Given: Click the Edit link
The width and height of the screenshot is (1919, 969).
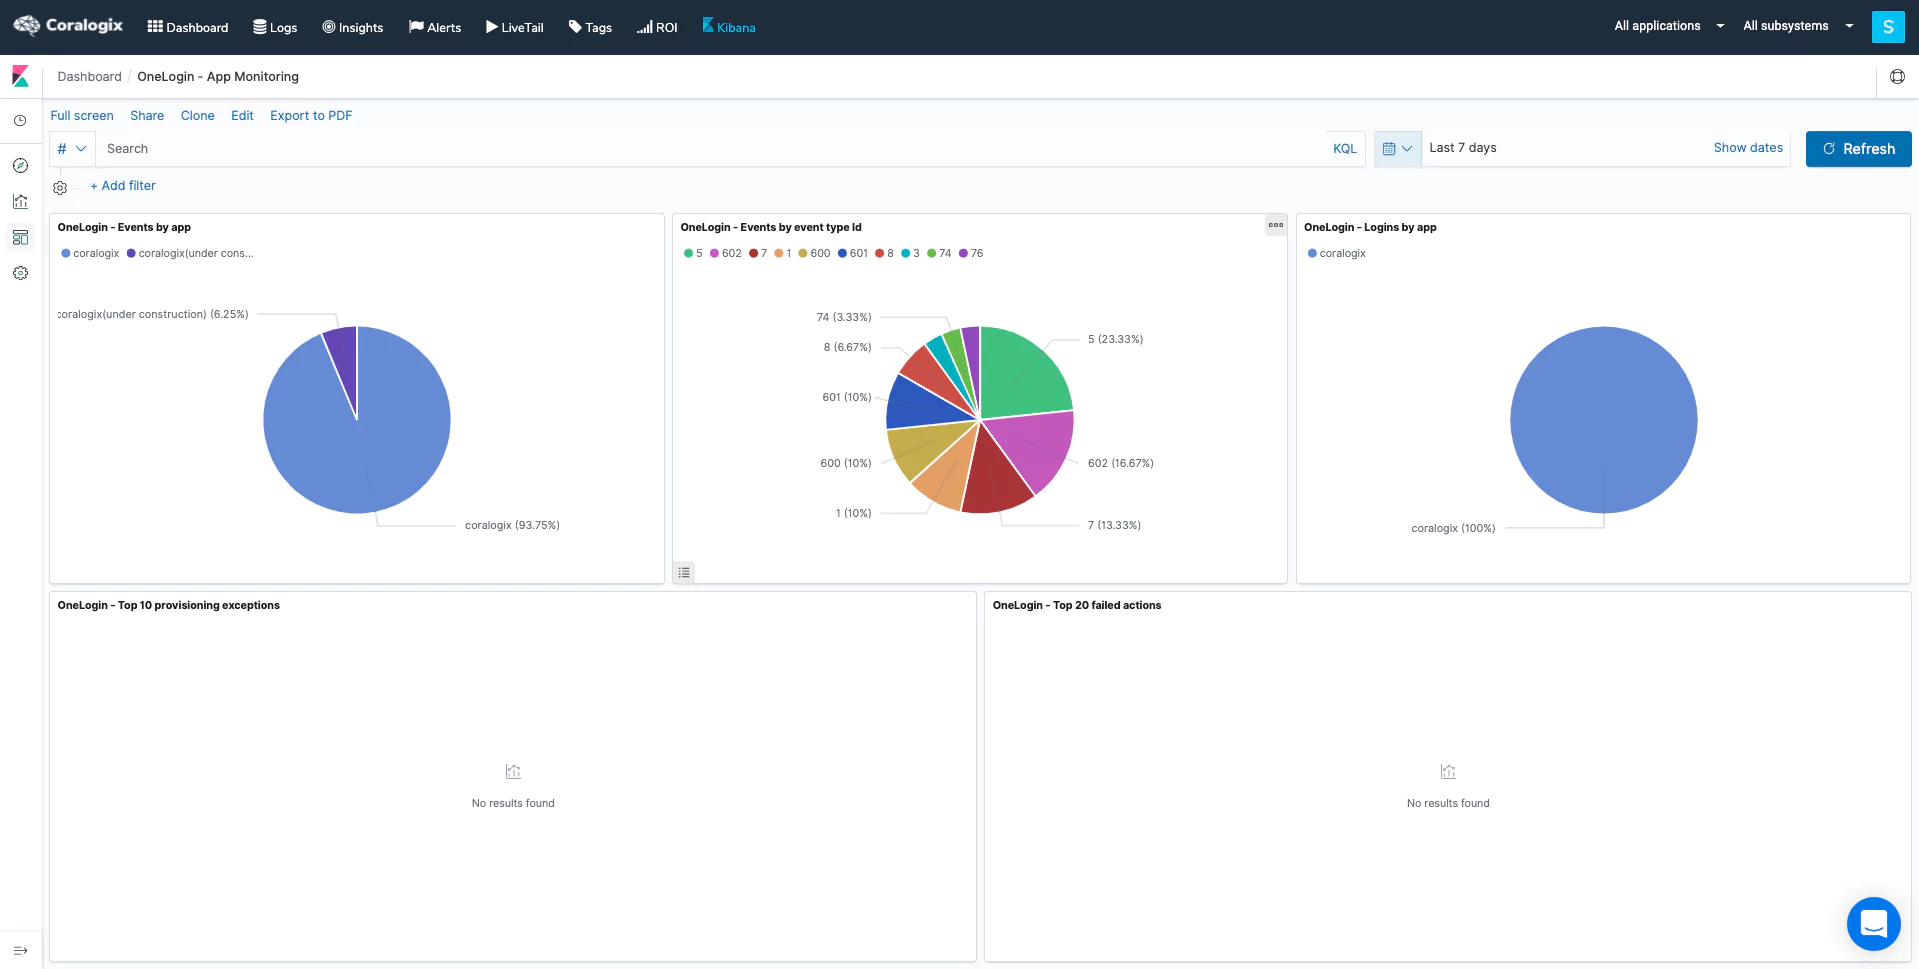Looking at the screenshot, I should 242,116.
